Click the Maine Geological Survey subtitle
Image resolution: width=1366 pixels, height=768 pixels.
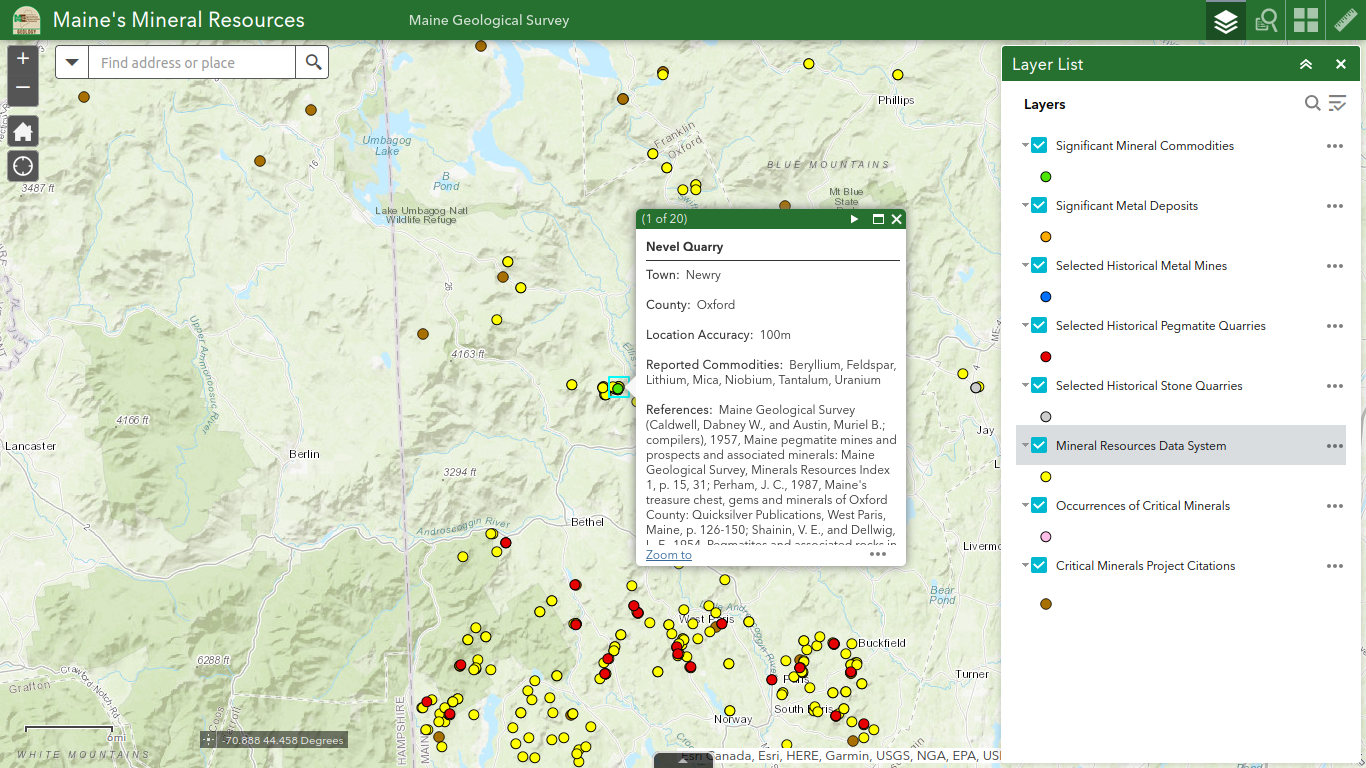tap(489, 20)
